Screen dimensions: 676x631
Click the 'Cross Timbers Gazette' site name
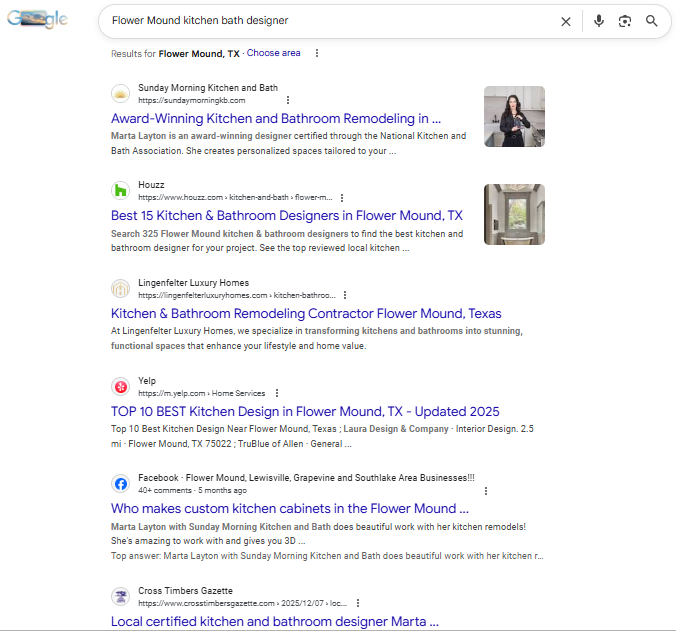185,591
